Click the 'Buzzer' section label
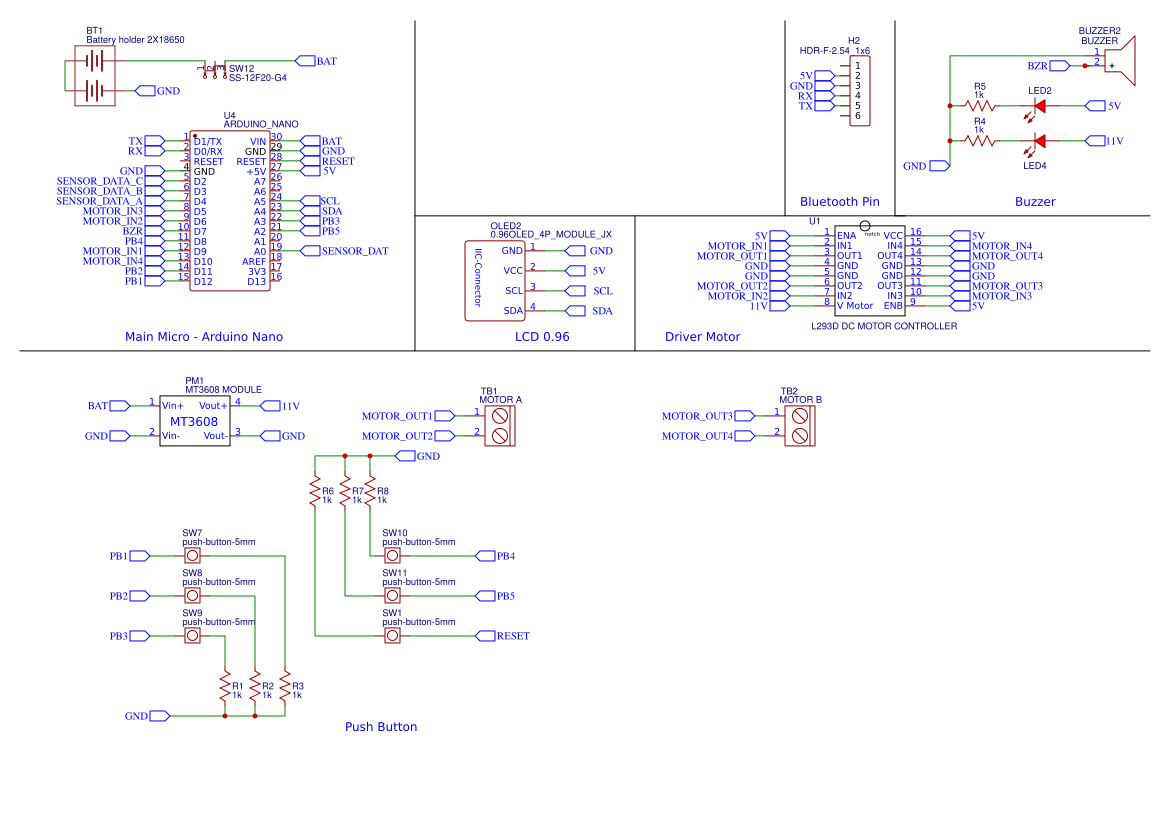 pyautogui.click(x=1035, y=202)
